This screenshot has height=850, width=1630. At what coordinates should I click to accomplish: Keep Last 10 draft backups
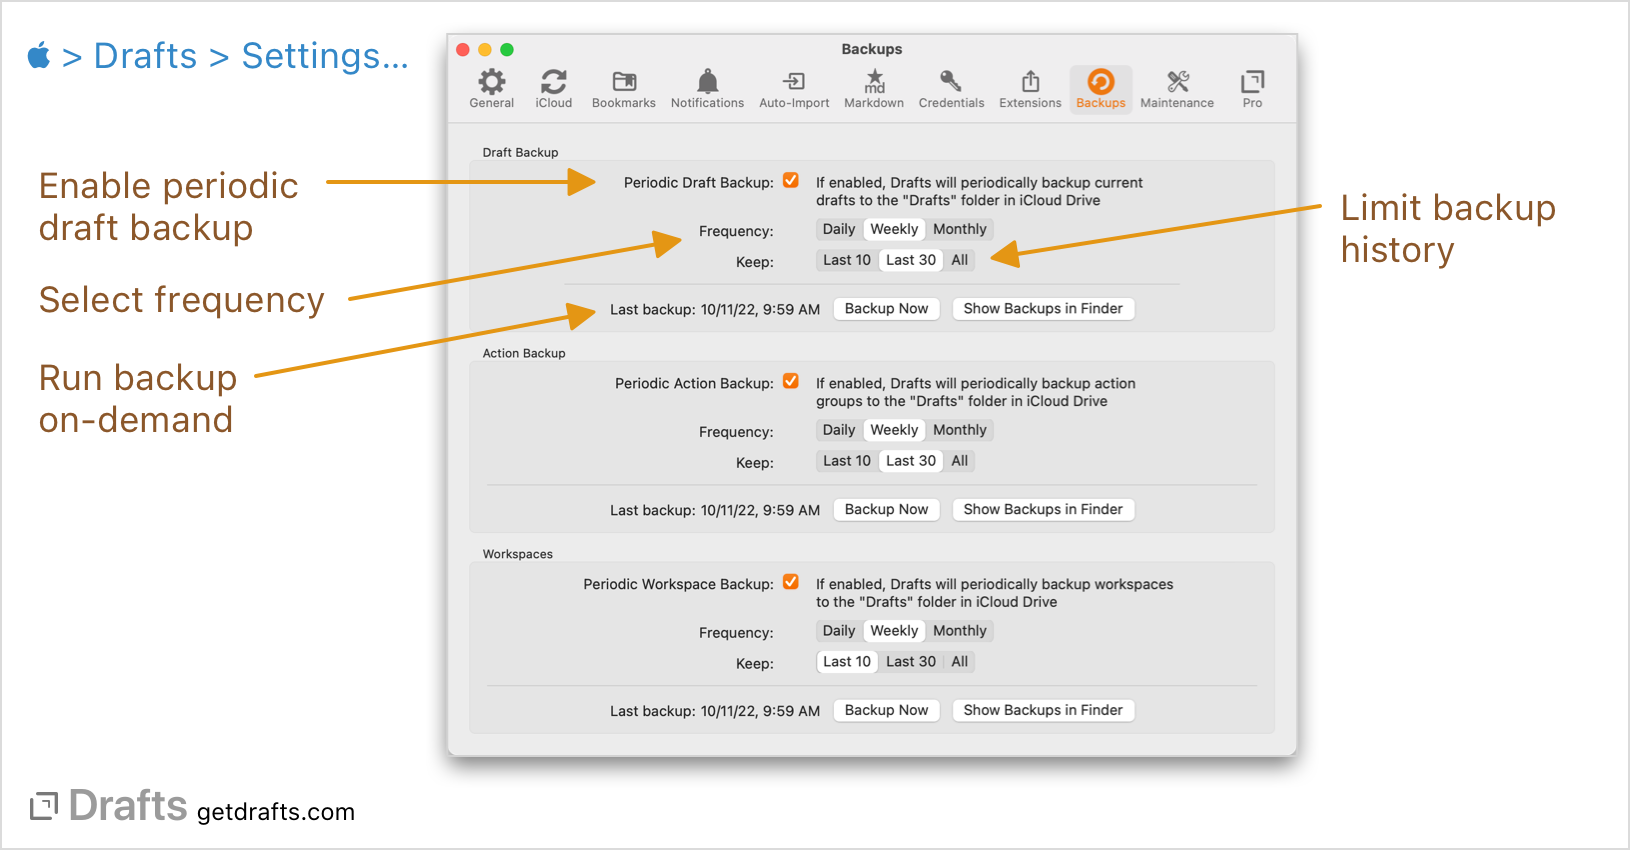(x=847, y=260)
